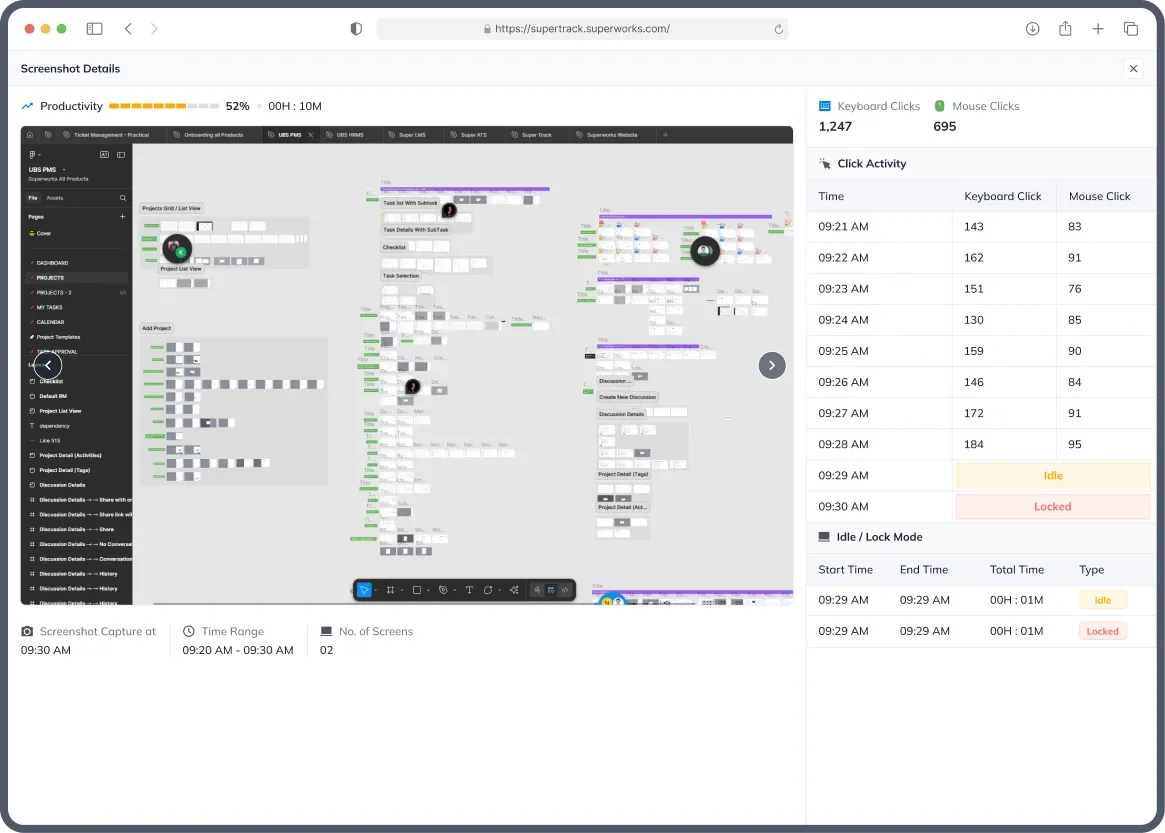Click the Downloads icon in Safari toolbar

(x=1032, y=28)
